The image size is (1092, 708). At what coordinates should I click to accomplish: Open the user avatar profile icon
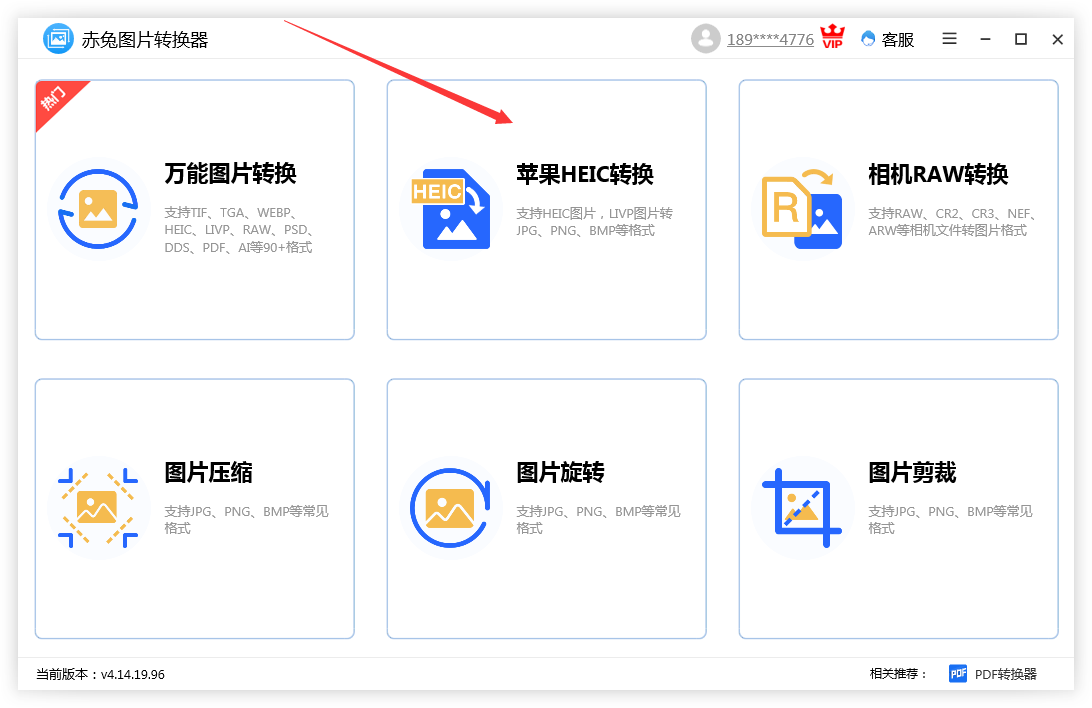click(705, 39)
